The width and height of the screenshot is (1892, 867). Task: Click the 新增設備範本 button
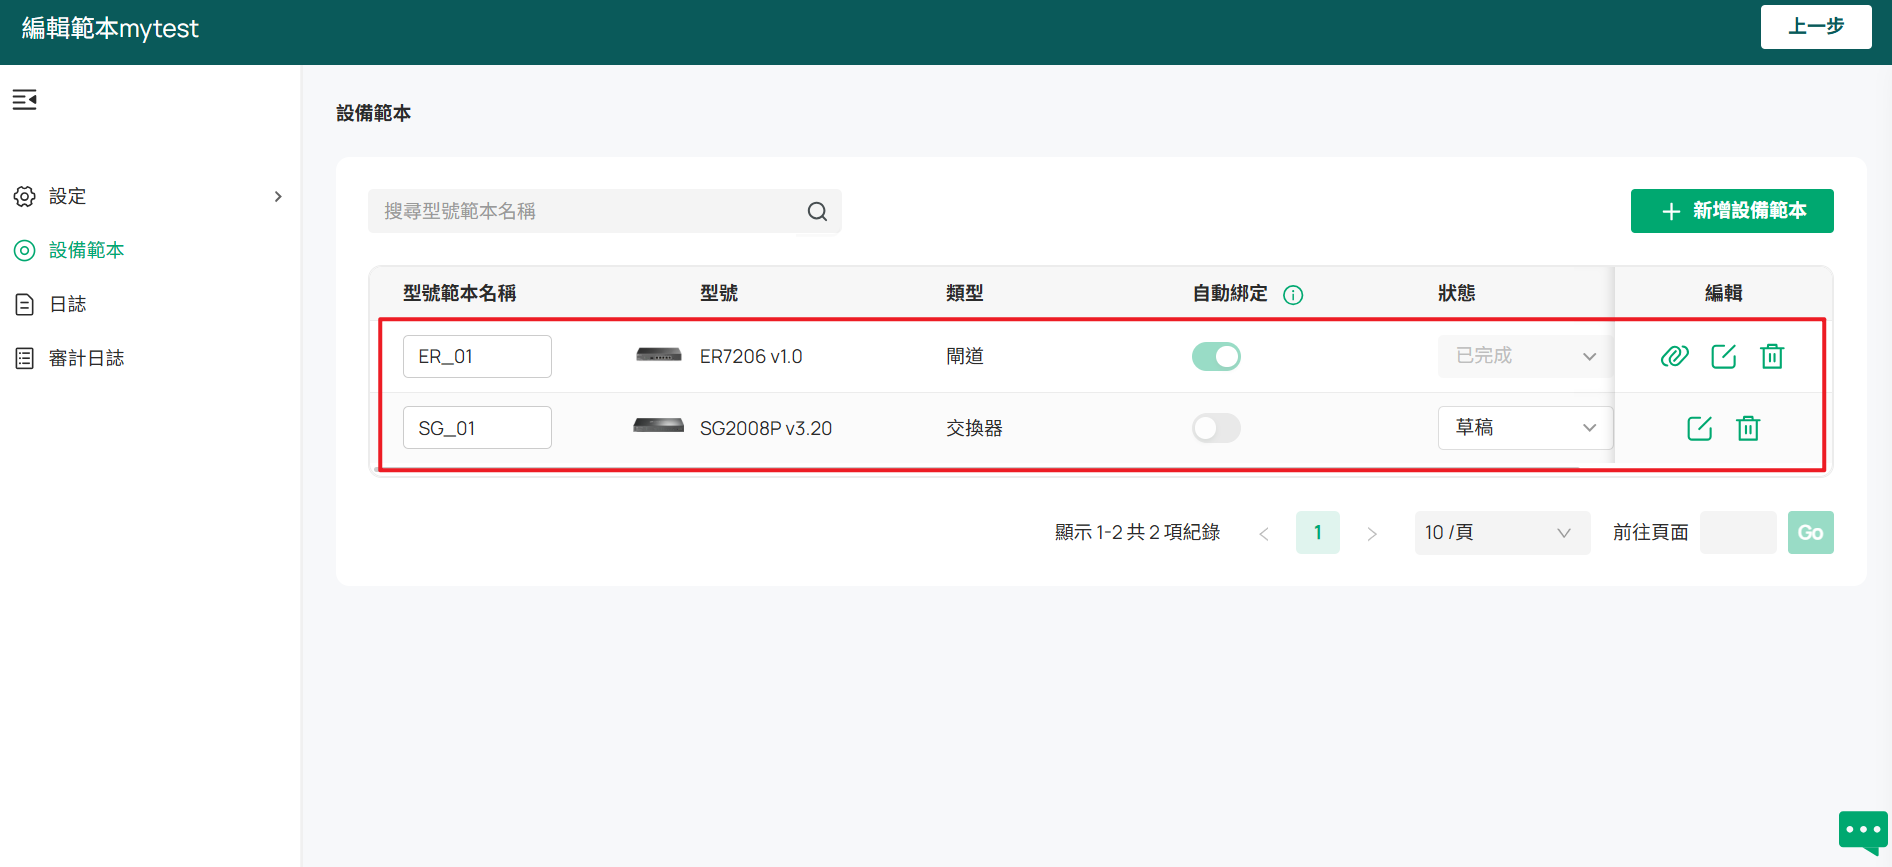pyautogui.click(x=1732, y=211)
